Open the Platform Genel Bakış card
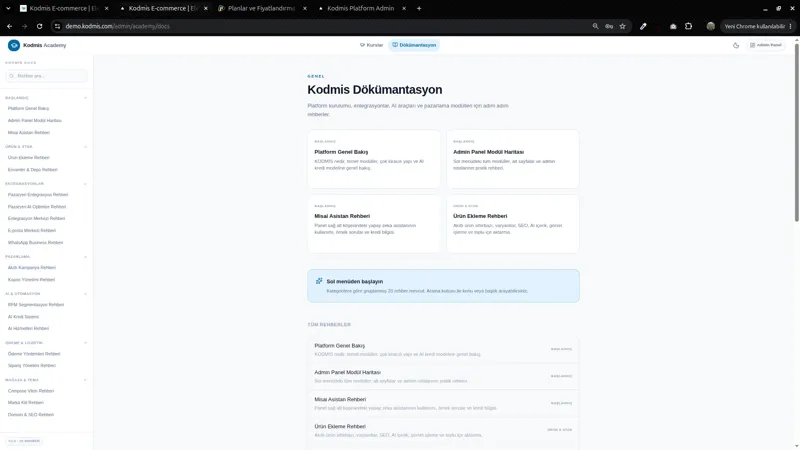This screenshot has height=450, width=800. (x=373, y=159)
